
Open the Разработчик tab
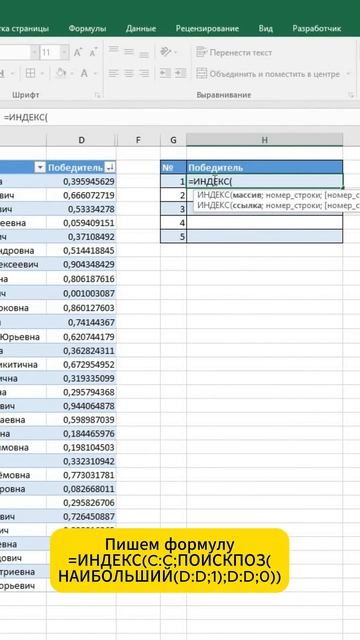(x=317, y=29)
